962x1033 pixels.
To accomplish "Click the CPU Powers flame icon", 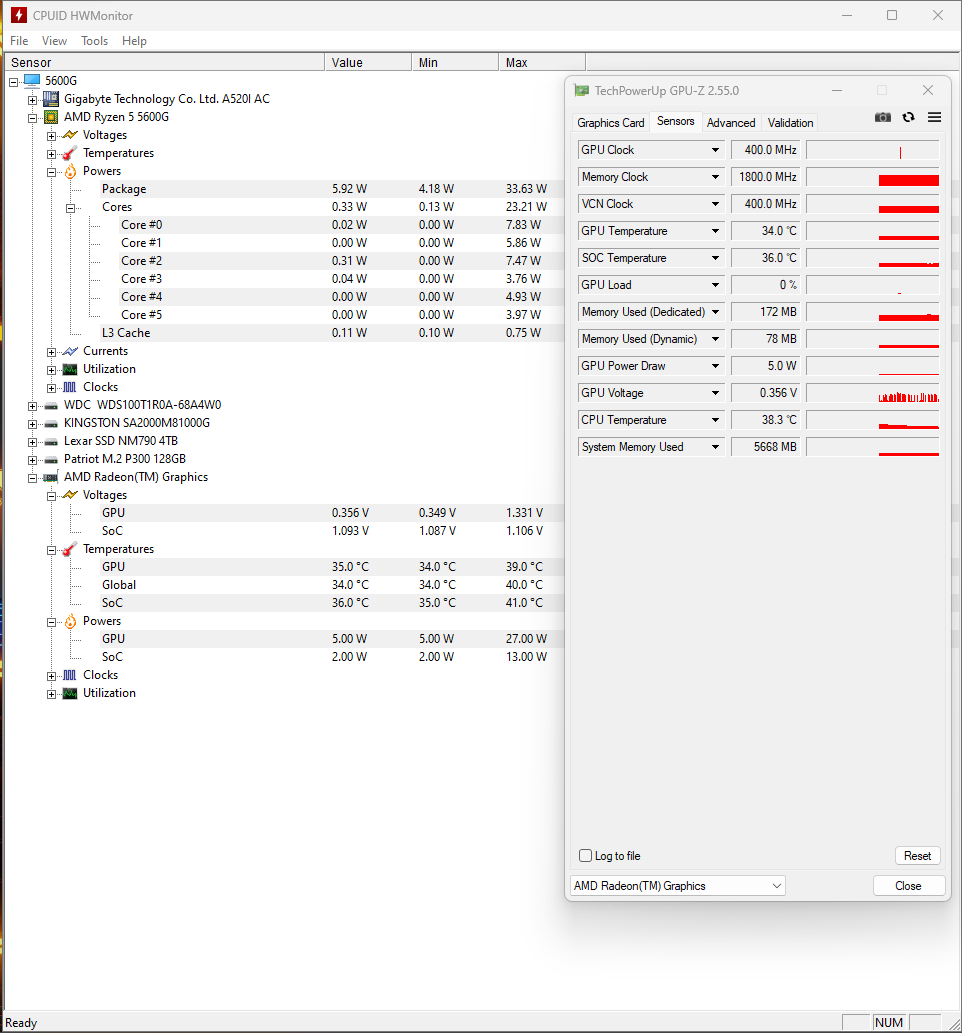I will pos(70,171).
